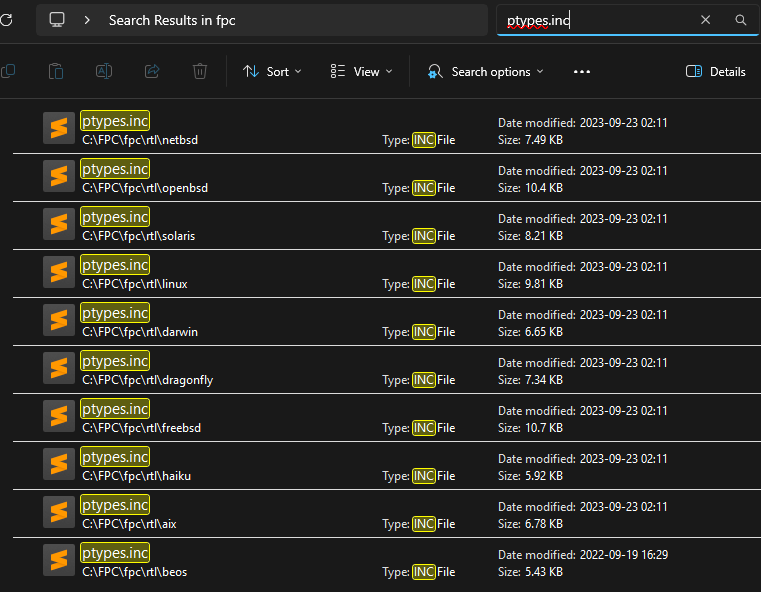Click 'Size: 10.4 KB' in openbsd row
761x592 pixels.
[530, 188]
